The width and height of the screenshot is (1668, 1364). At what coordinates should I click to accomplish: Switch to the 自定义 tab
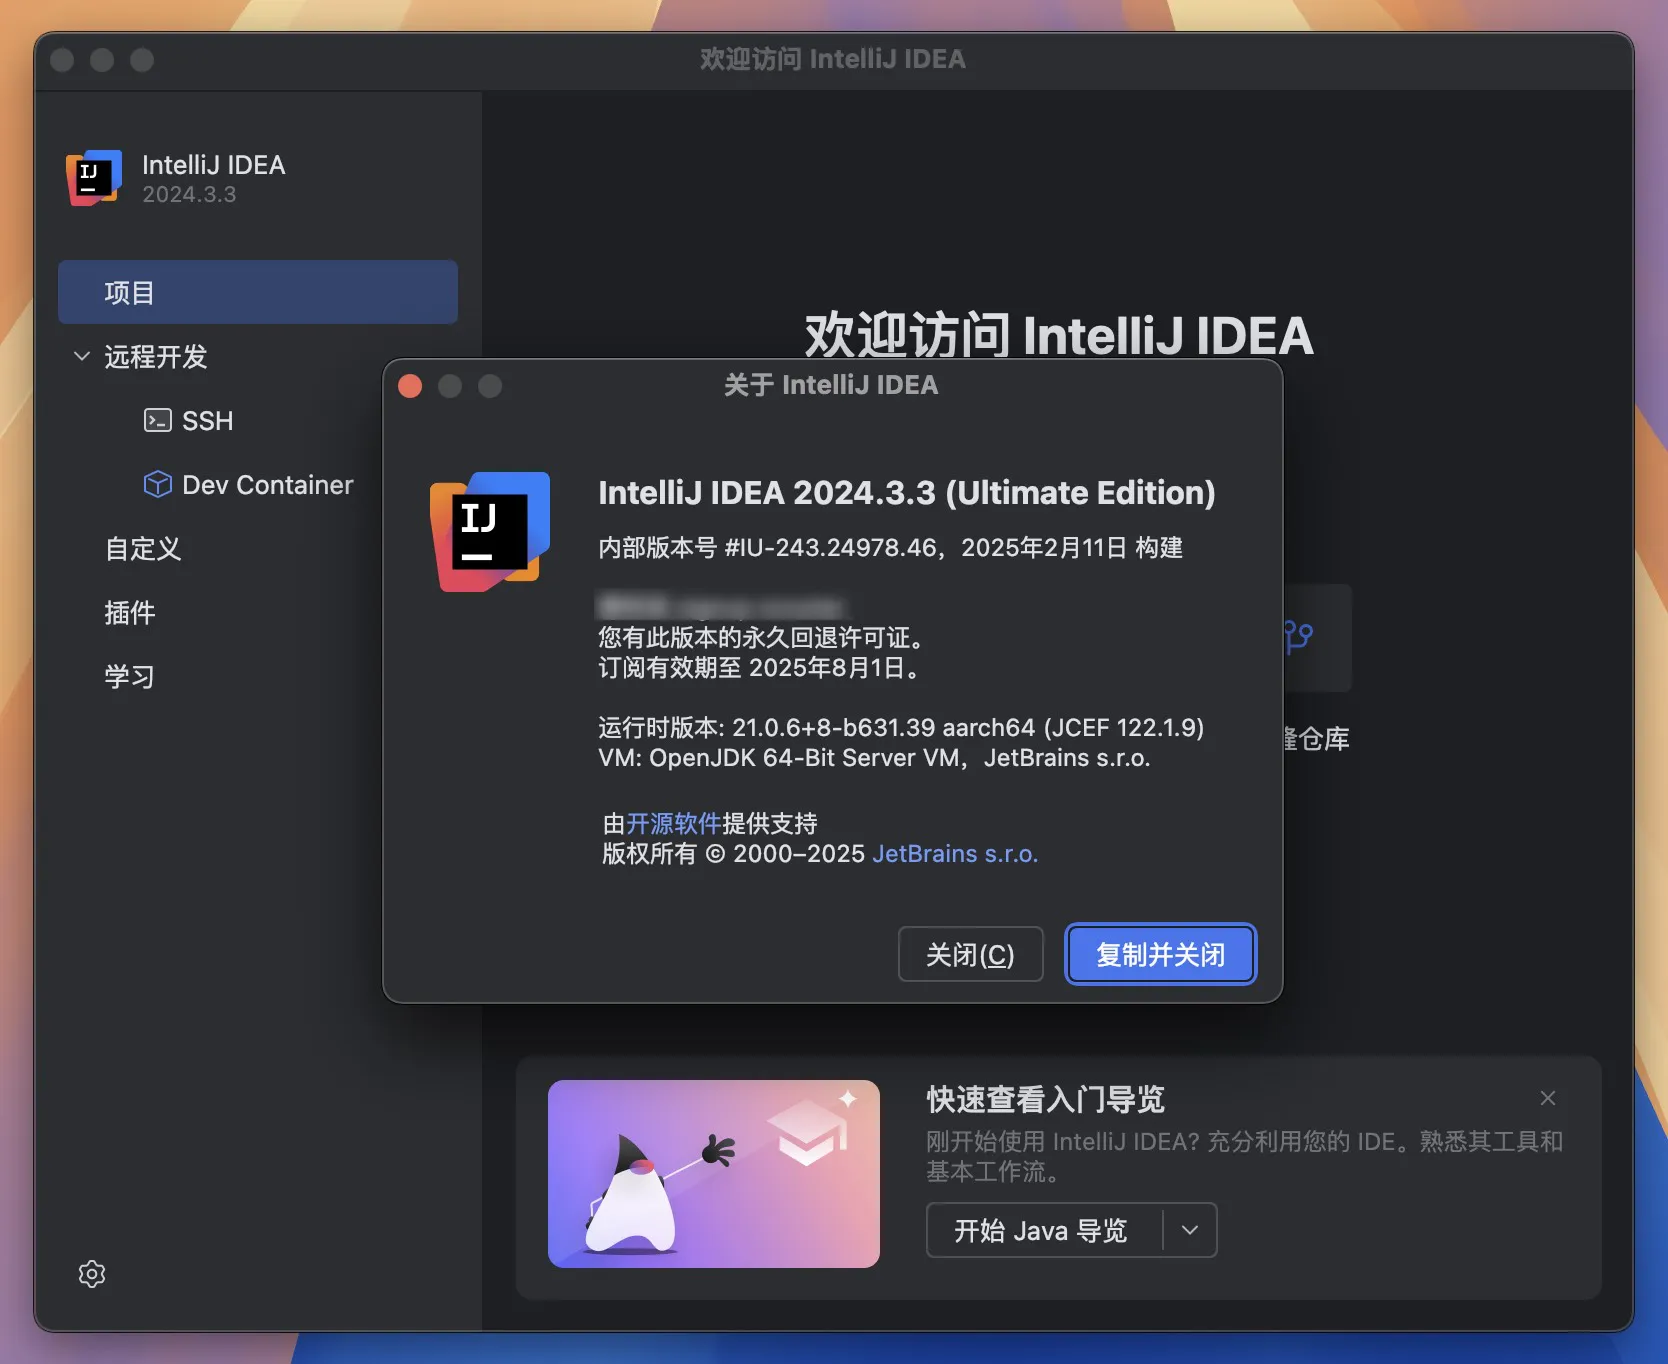click(143, 548)
